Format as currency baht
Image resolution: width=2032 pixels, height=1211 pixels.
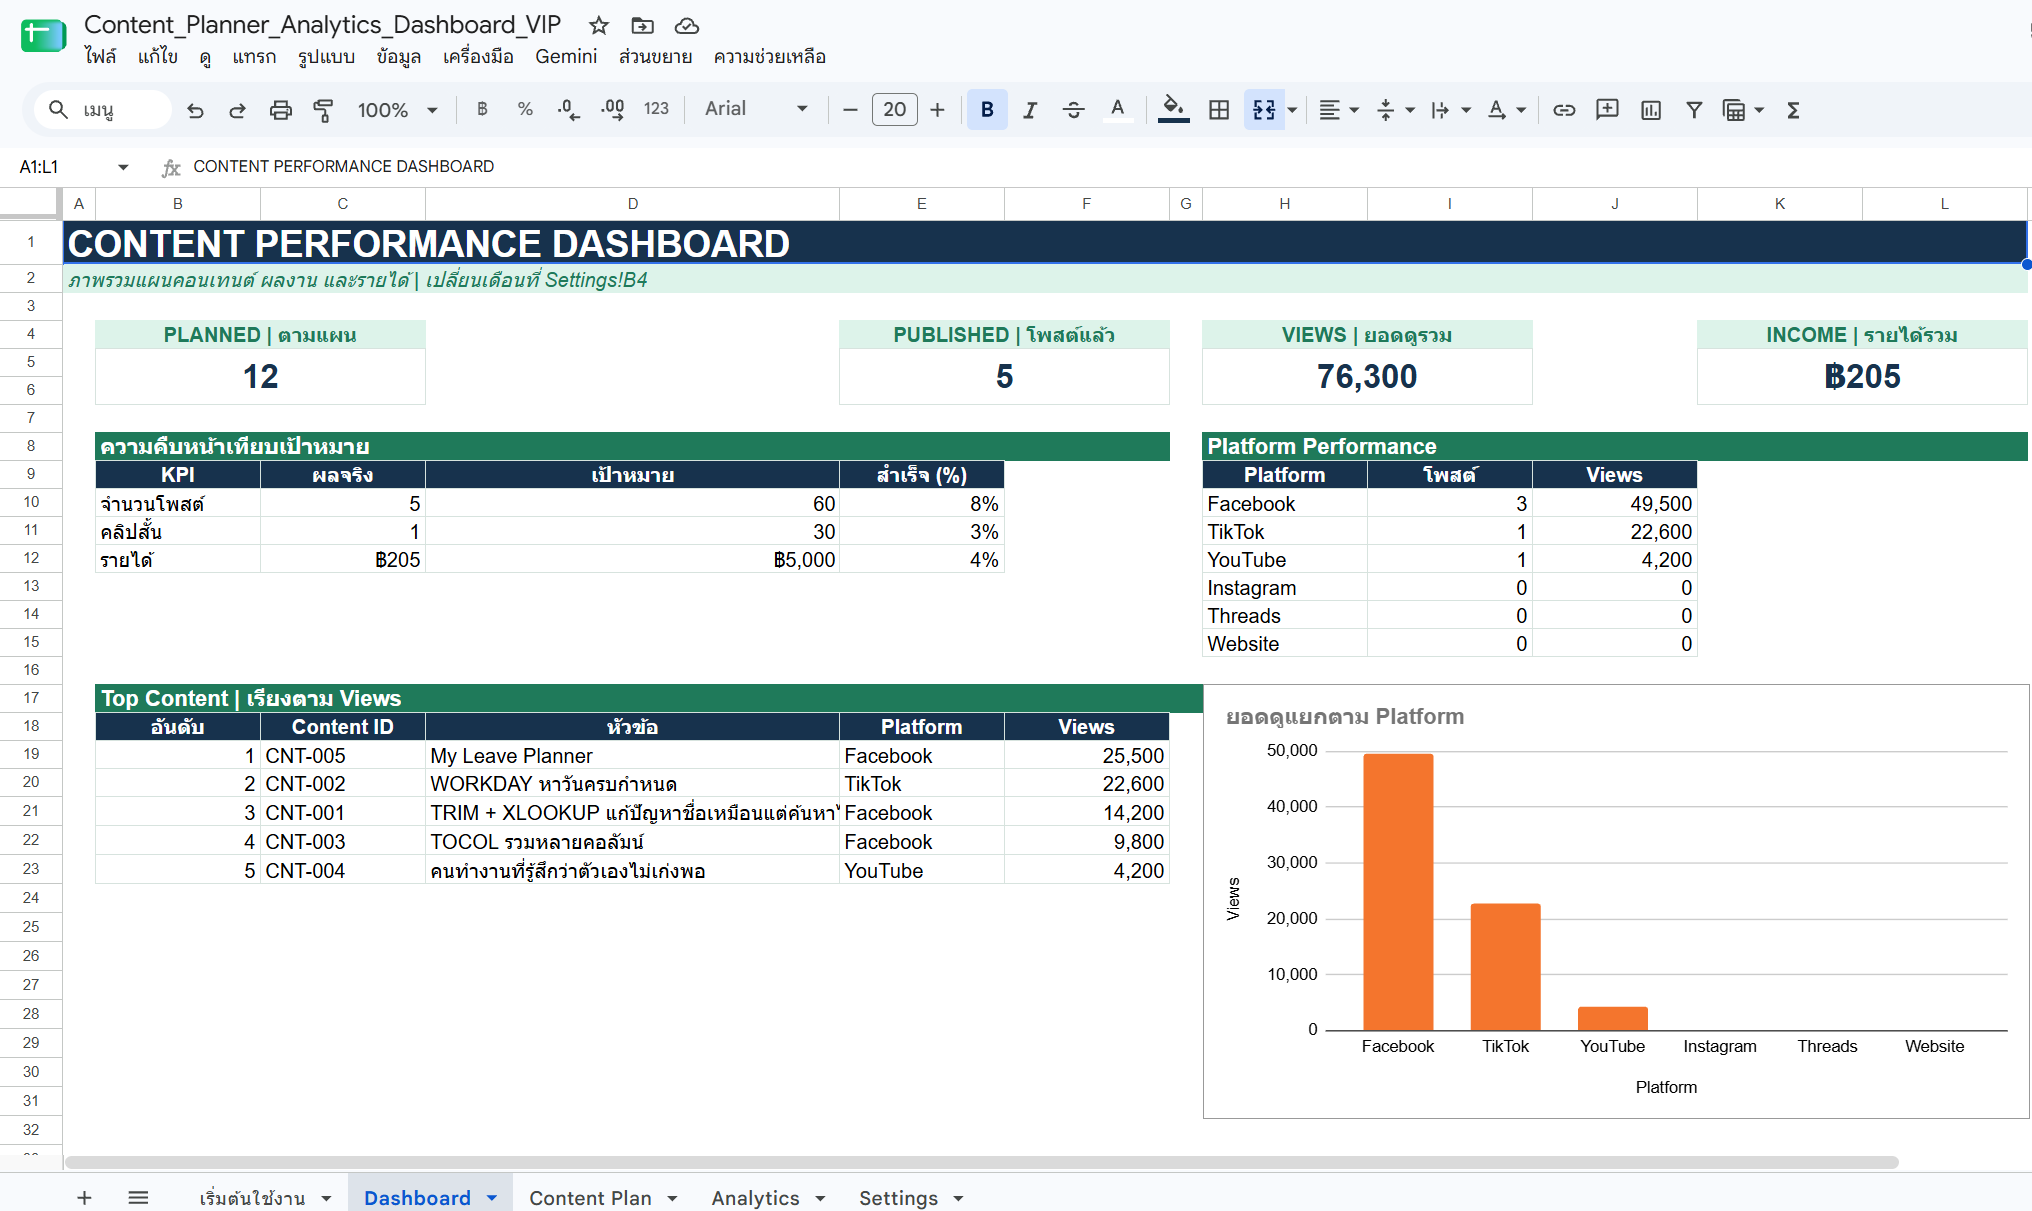click(x=483, y=109)
